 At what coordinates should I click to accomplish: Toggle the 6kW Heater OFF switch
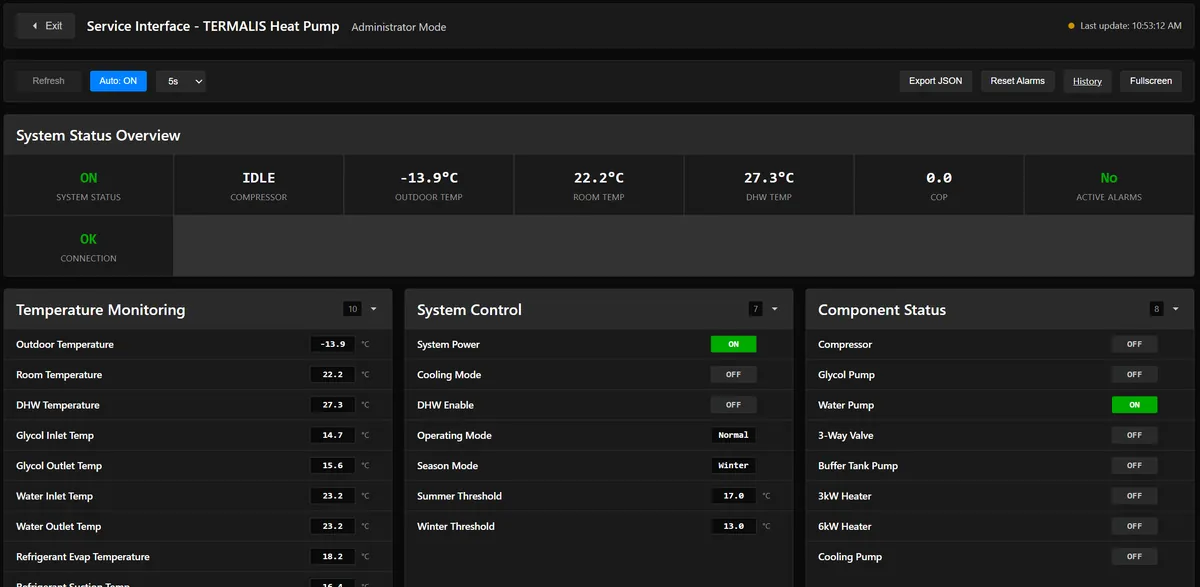pos(1134,526)
